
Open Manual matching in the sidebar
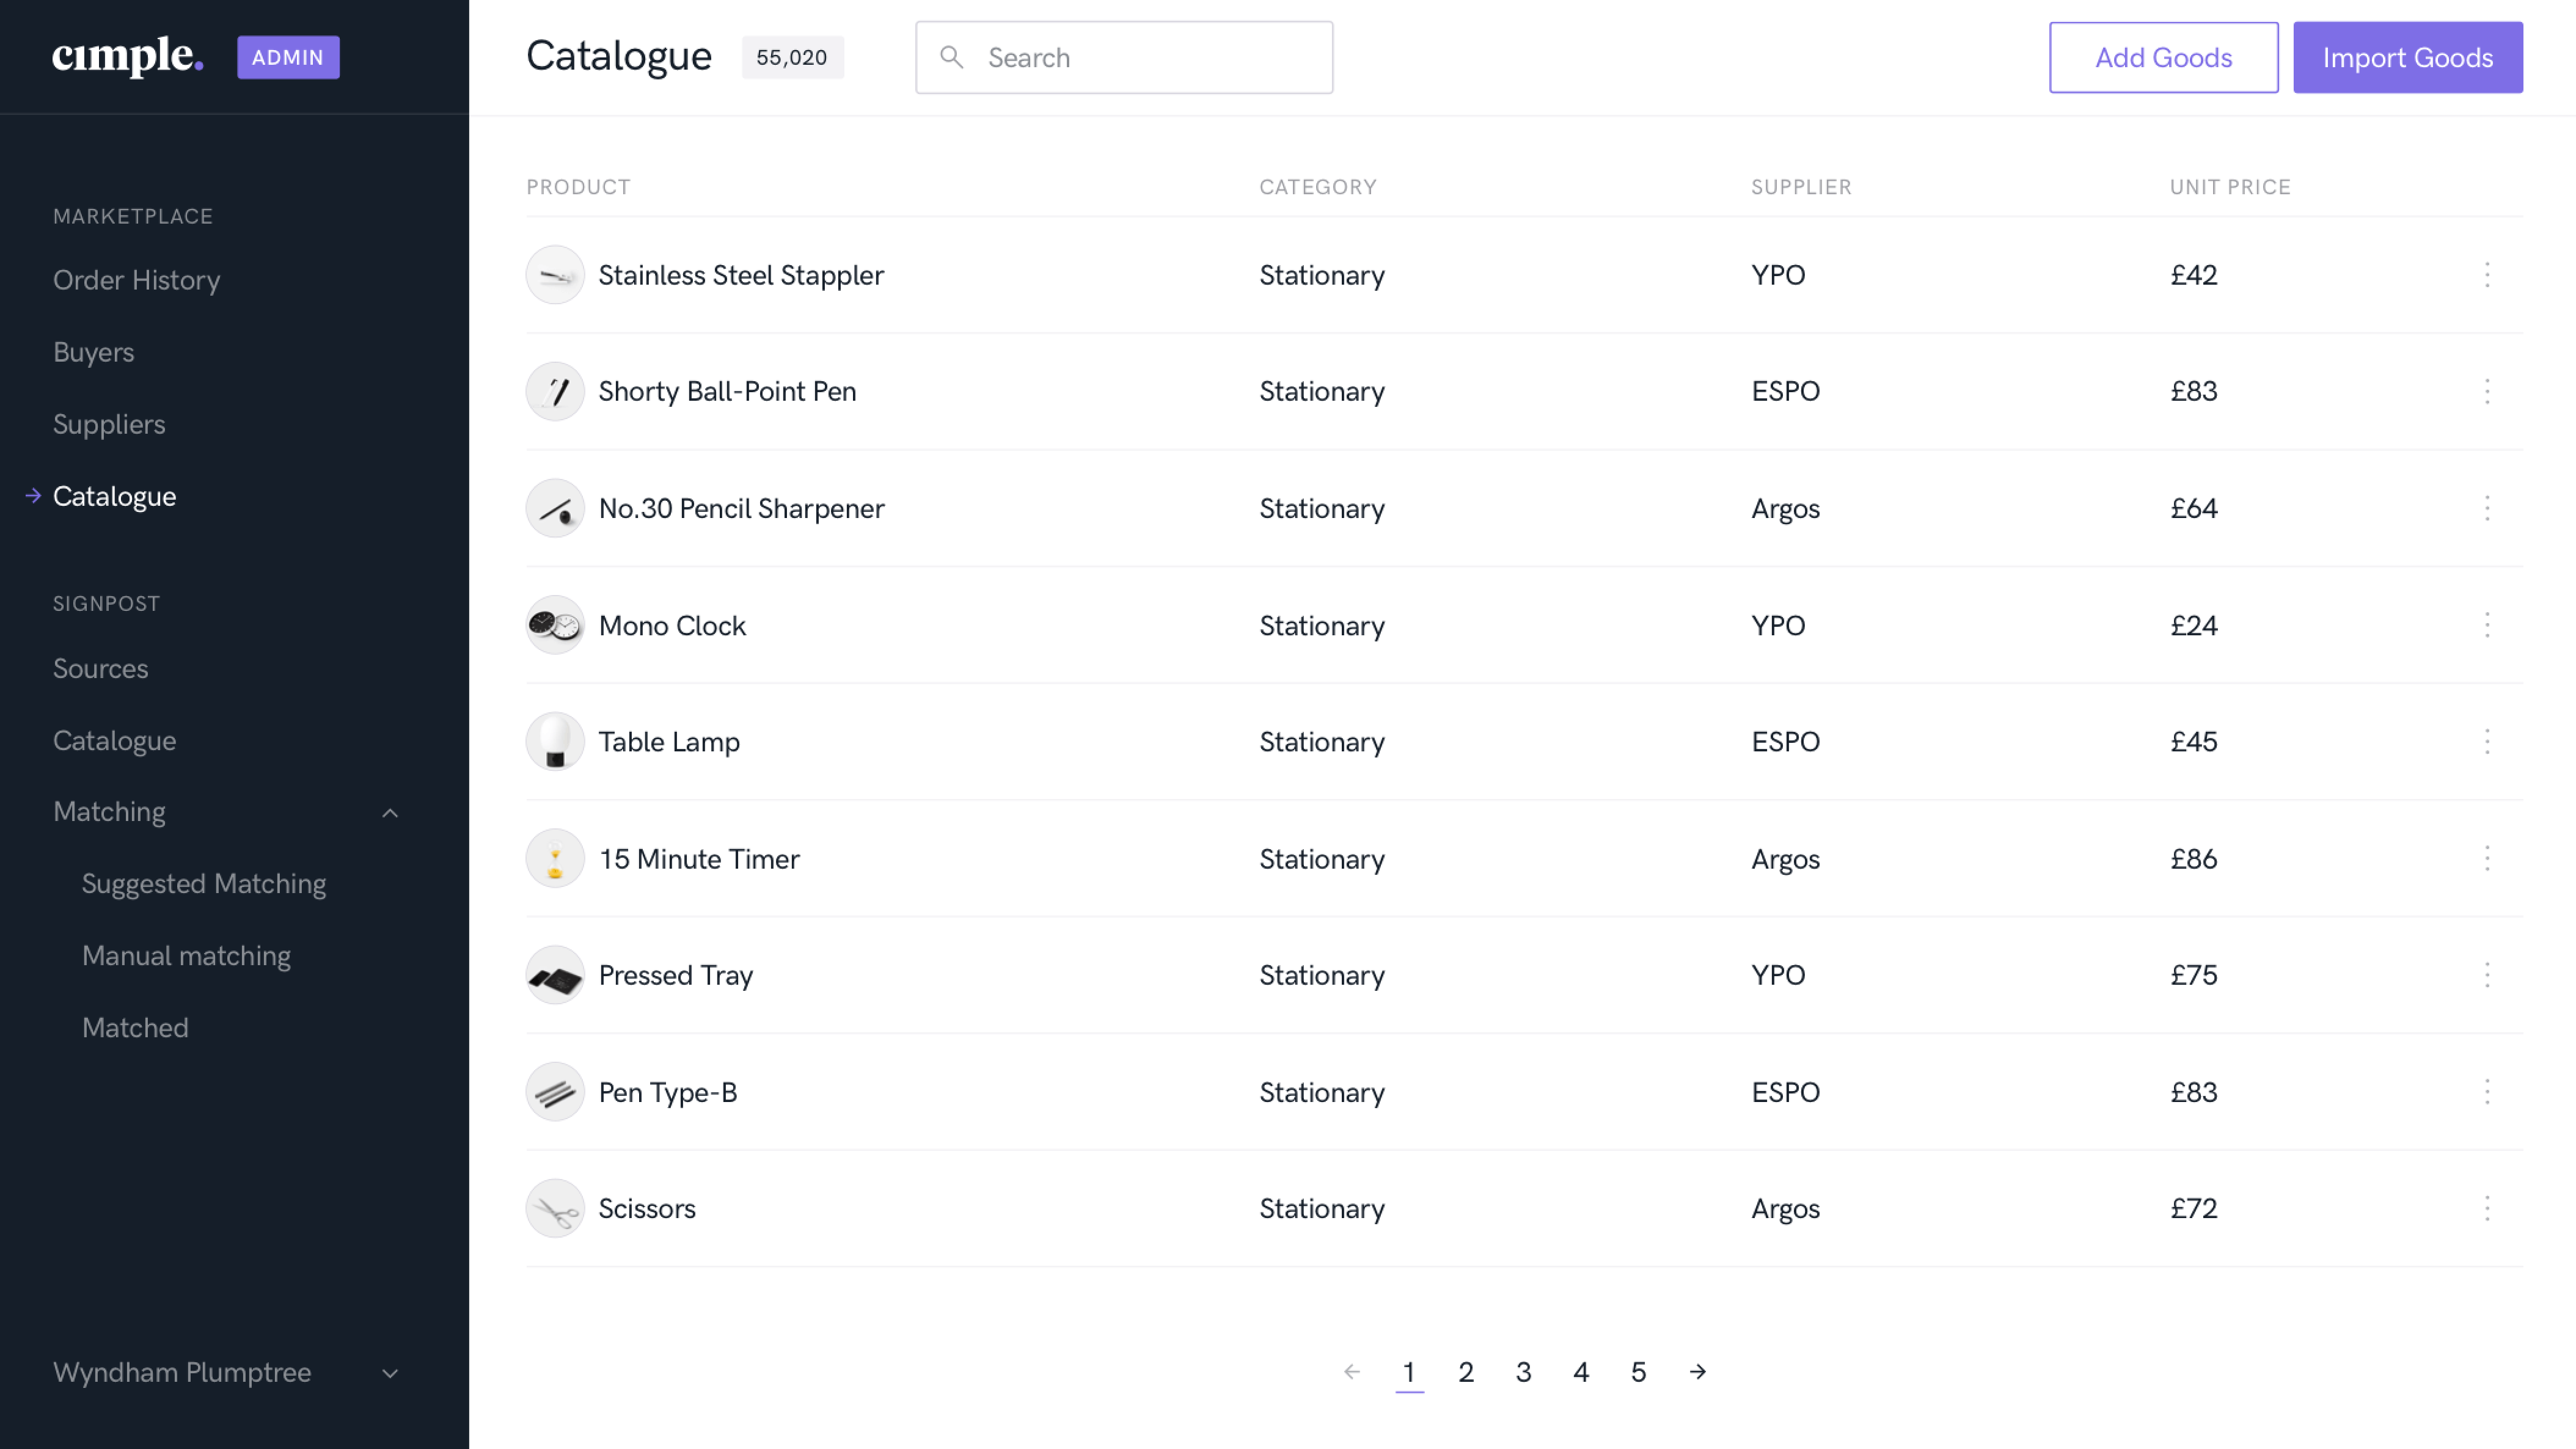pos(186,956)
